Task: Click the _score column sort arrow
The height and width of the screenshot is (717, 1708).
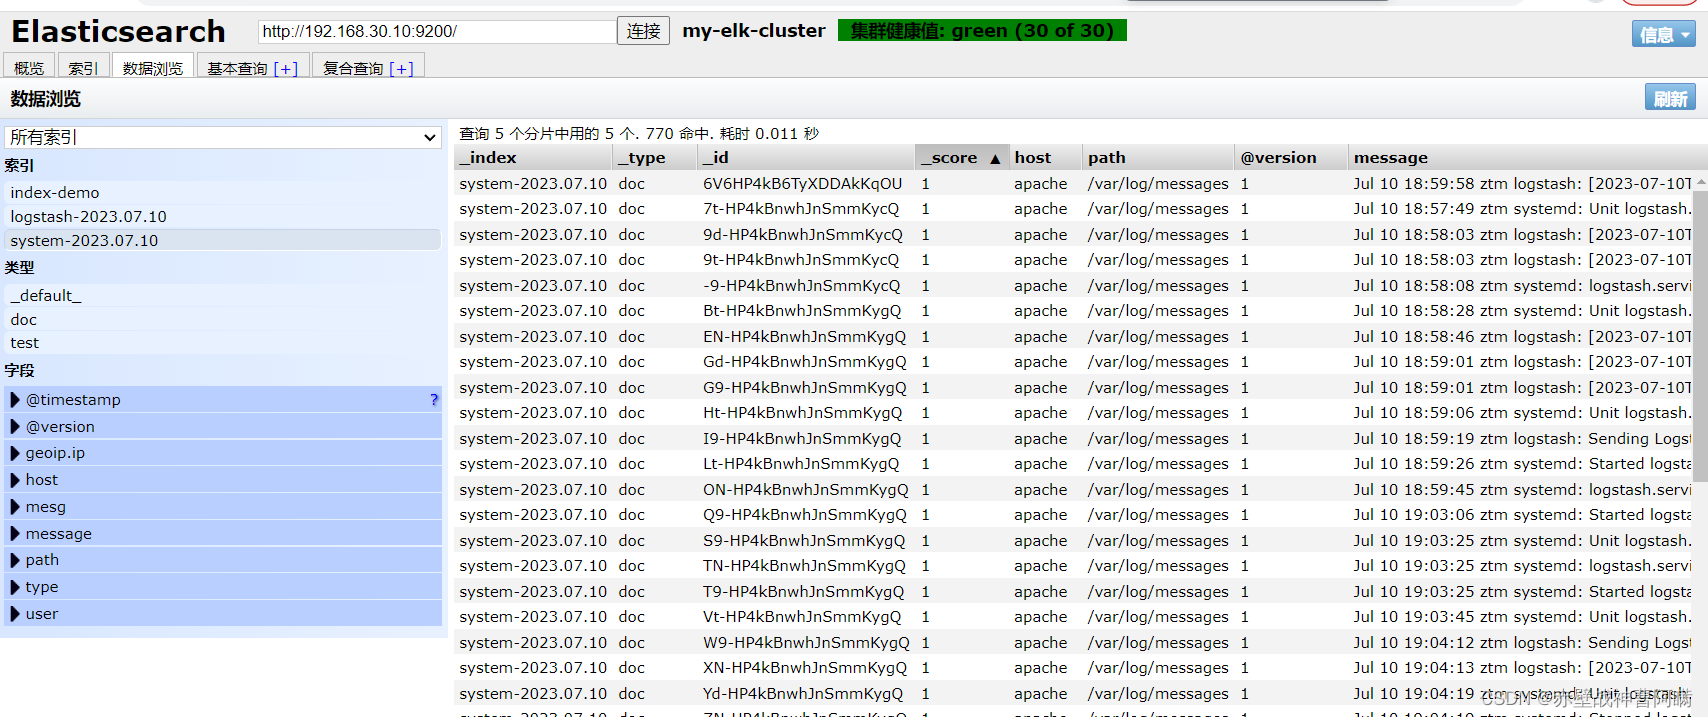Action: point(995,158)
